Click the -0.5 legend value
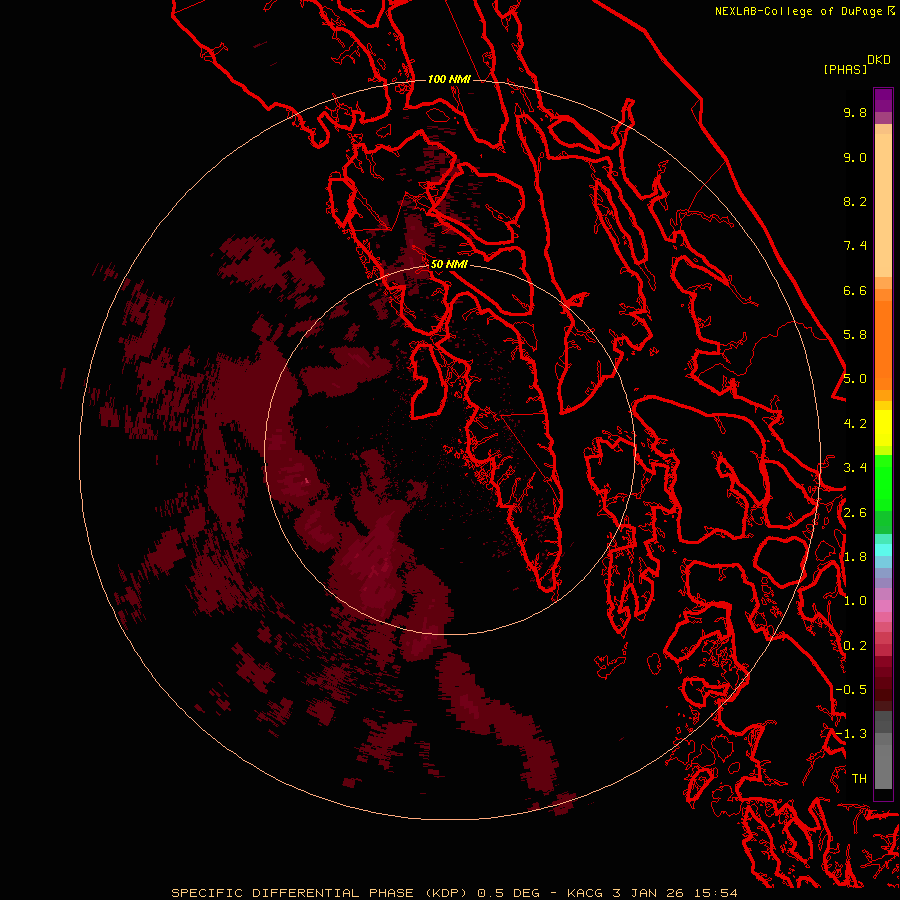This screenshot has width=900, height=900. (x=851, y=690)
